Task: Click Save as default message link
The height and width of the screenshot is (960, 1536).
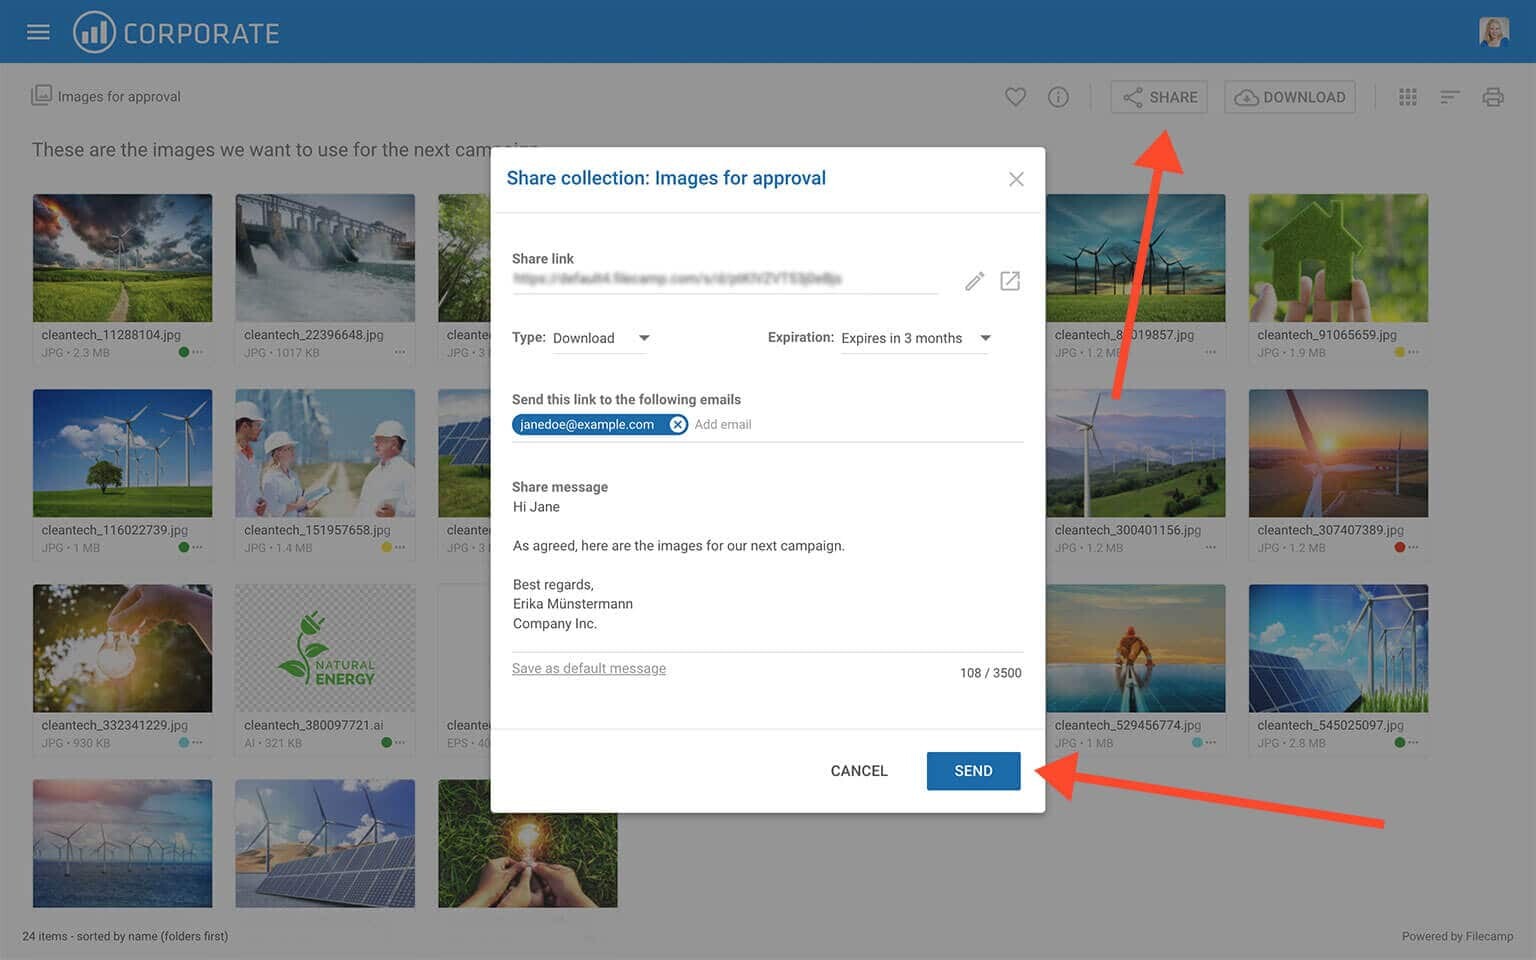Action: pyautogui.click(x=589, y=668)
